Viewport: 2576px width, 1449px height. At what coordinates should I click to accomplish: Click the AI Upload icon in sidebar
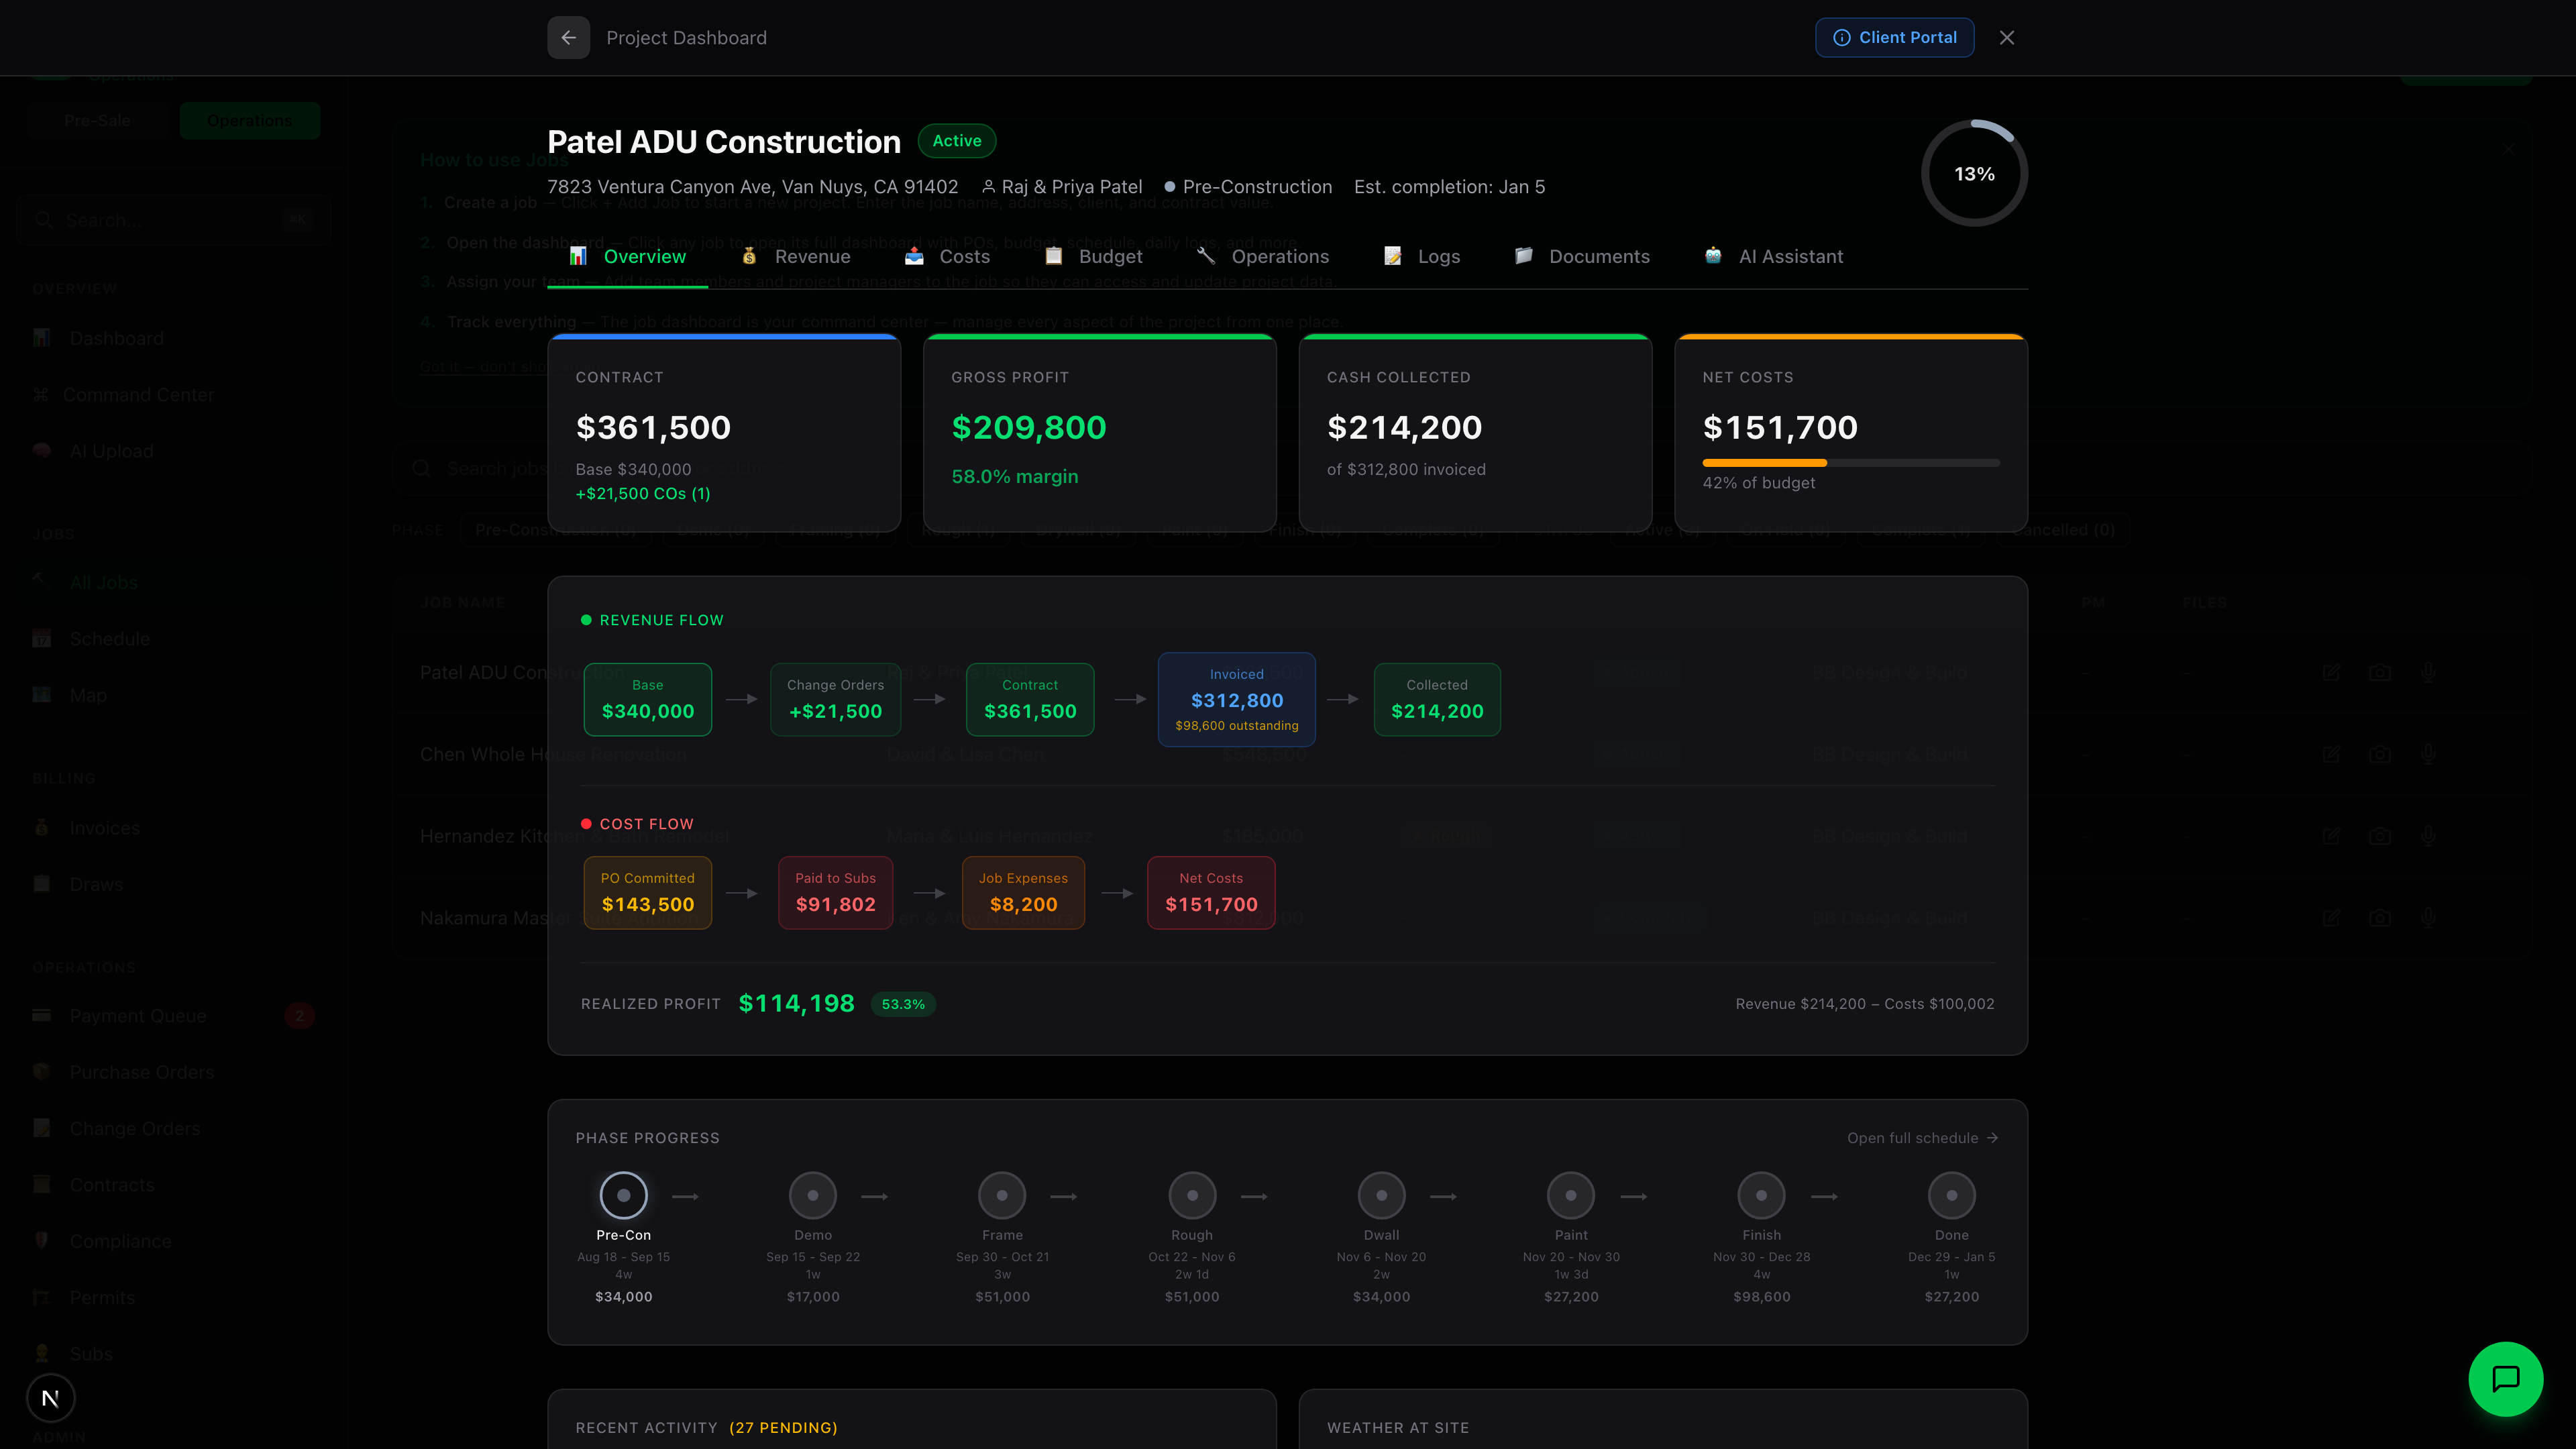coord(41,450)
